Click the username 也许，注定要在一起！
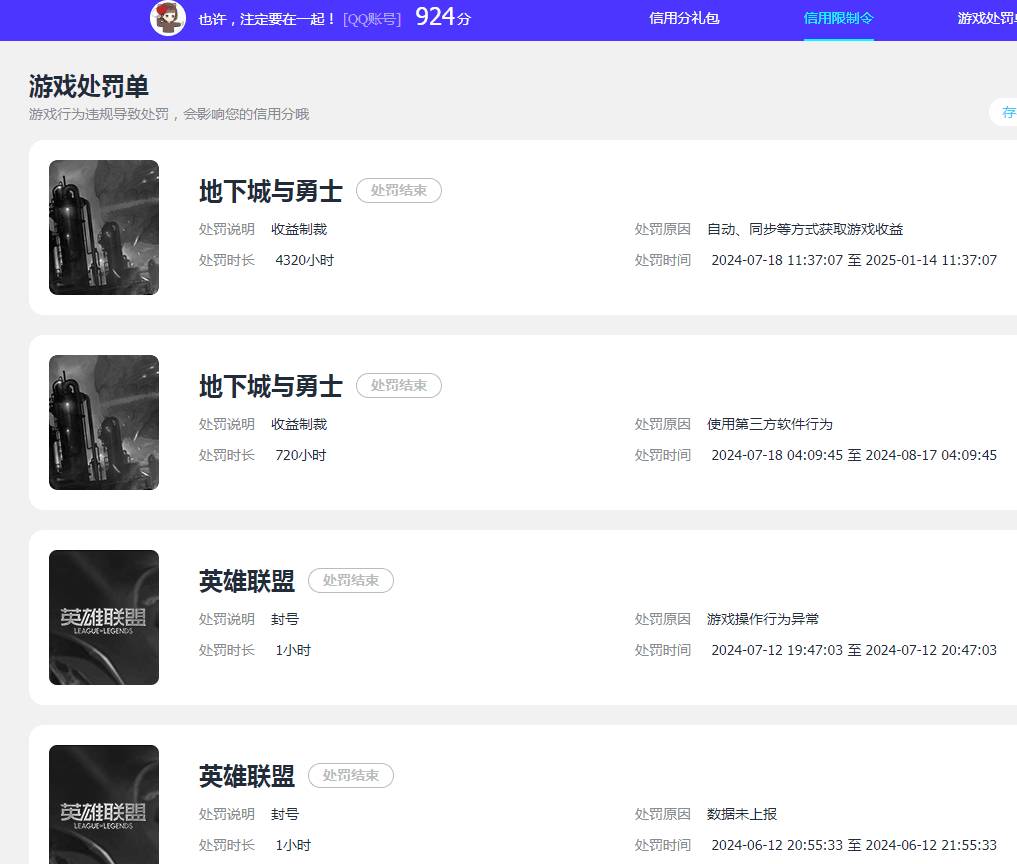Image resolution: width=1017 pixels, height=864 pixels. (267, 19)
